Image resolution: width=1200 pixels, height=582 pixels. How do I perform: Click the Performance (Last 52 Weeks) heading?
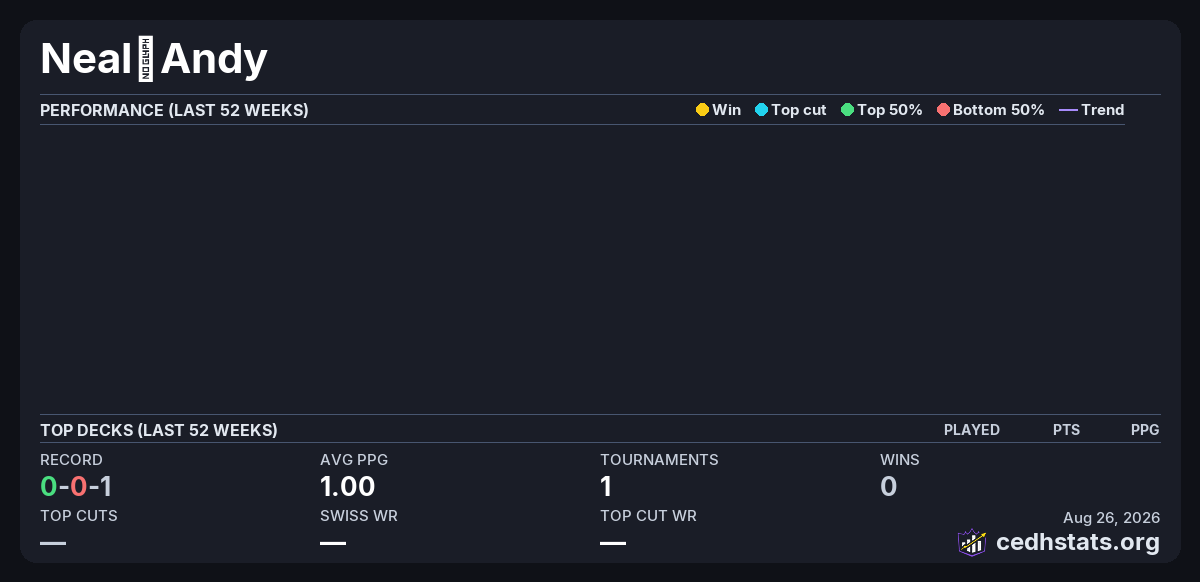(174, 110)
